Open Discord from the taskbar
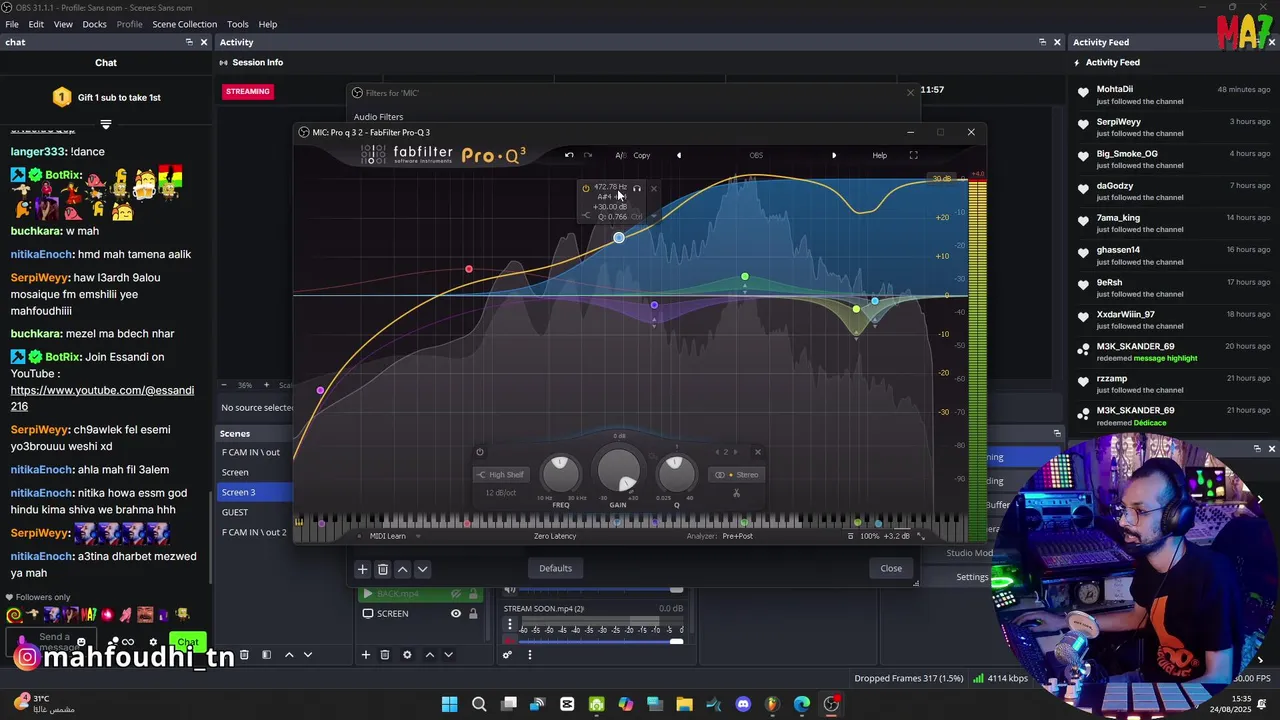The height and width of the screenshot is (720, 1280). [x=743, y=704]
